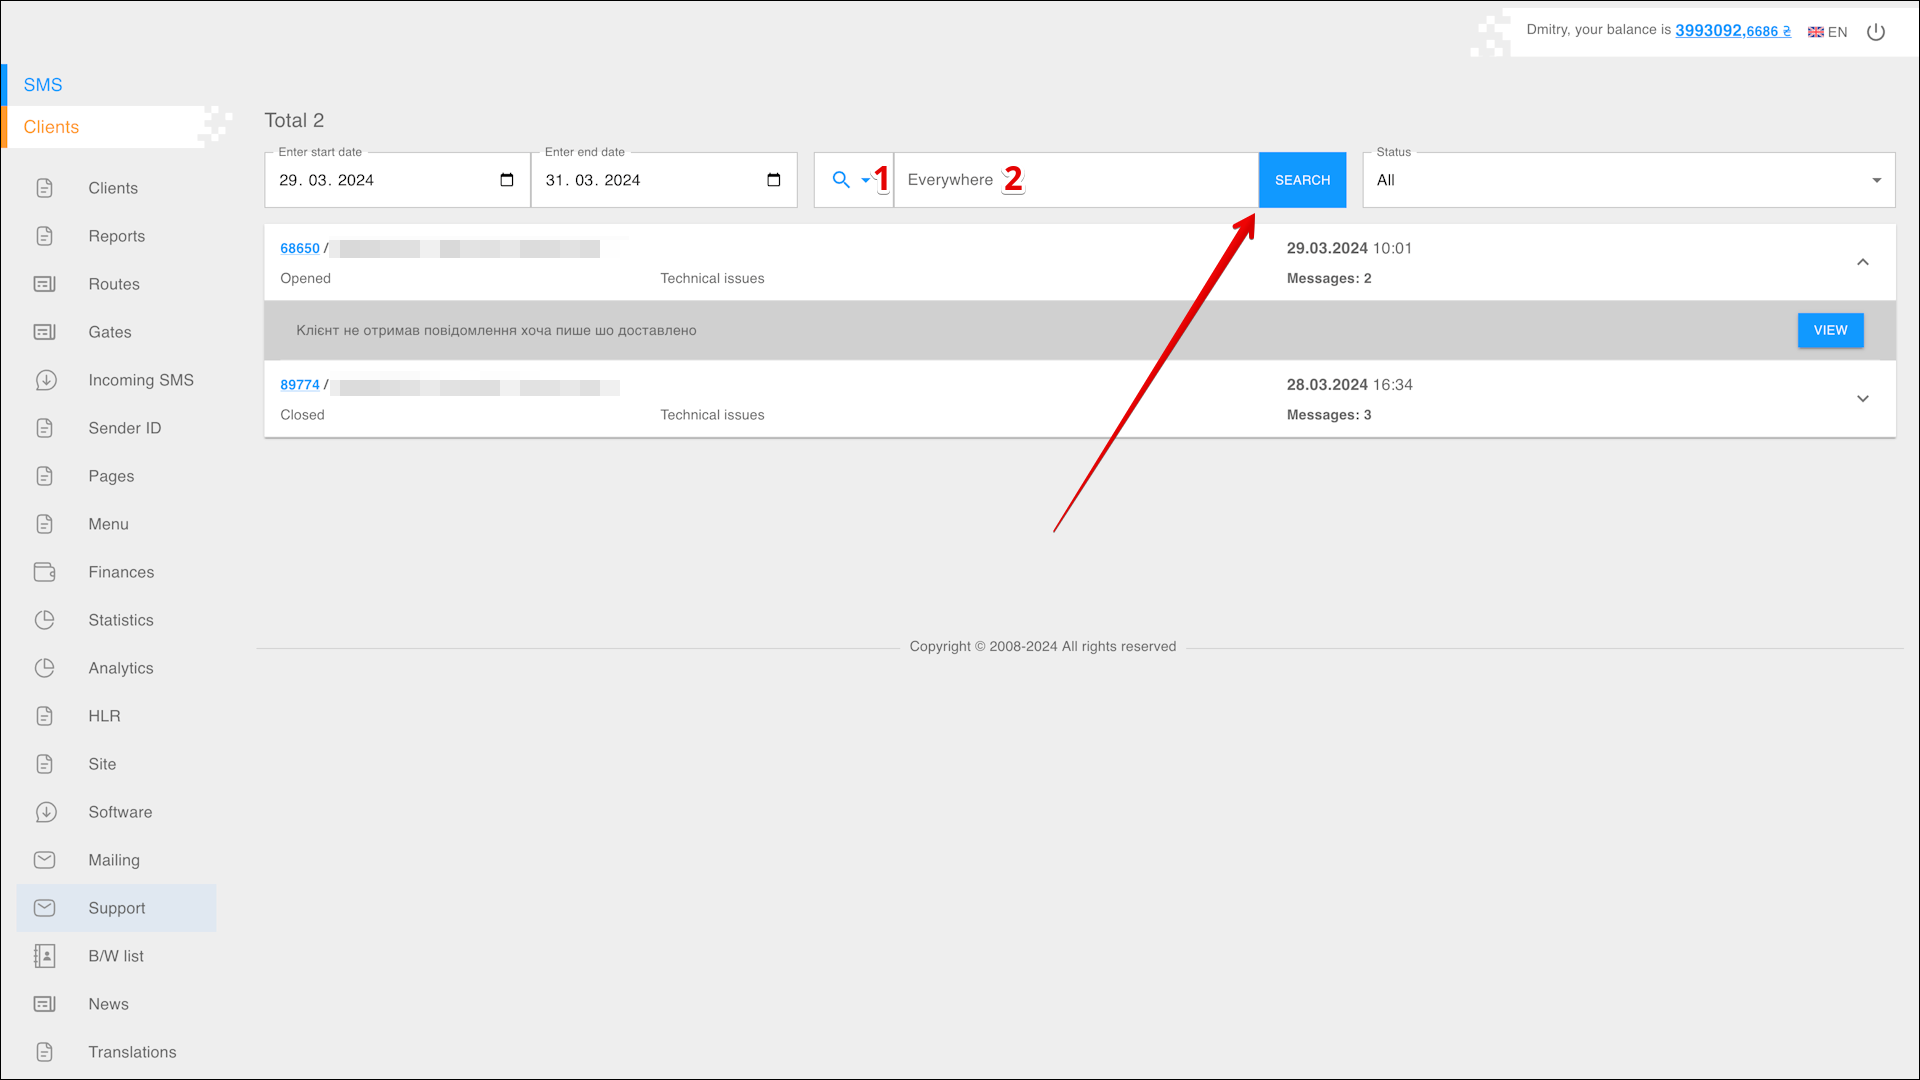Screen dimensions: 1920x1080
Task: Click the Finances wallet icon
Action: (45, 572)
